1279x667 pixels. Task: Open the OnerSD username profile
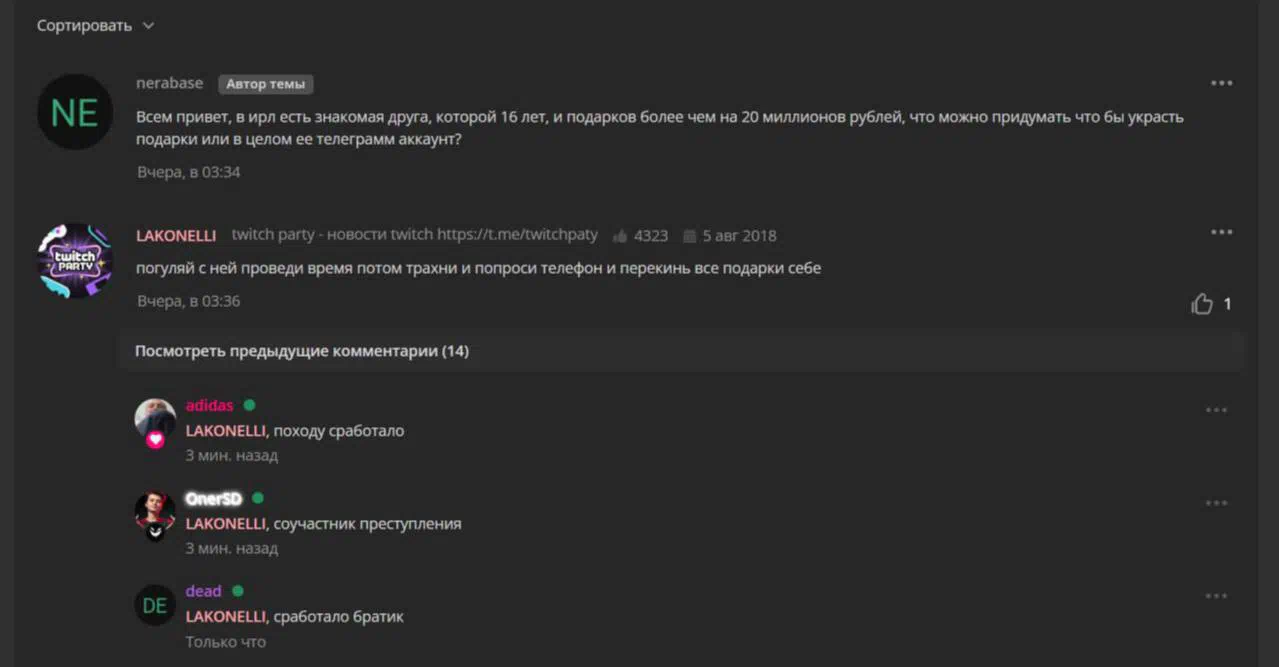click(214, 498)
